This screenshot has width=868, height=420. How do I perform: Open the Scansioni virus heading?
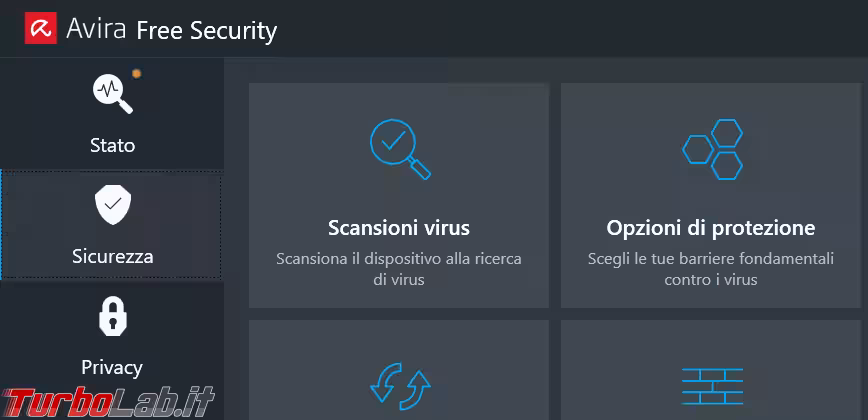point(399,228)
